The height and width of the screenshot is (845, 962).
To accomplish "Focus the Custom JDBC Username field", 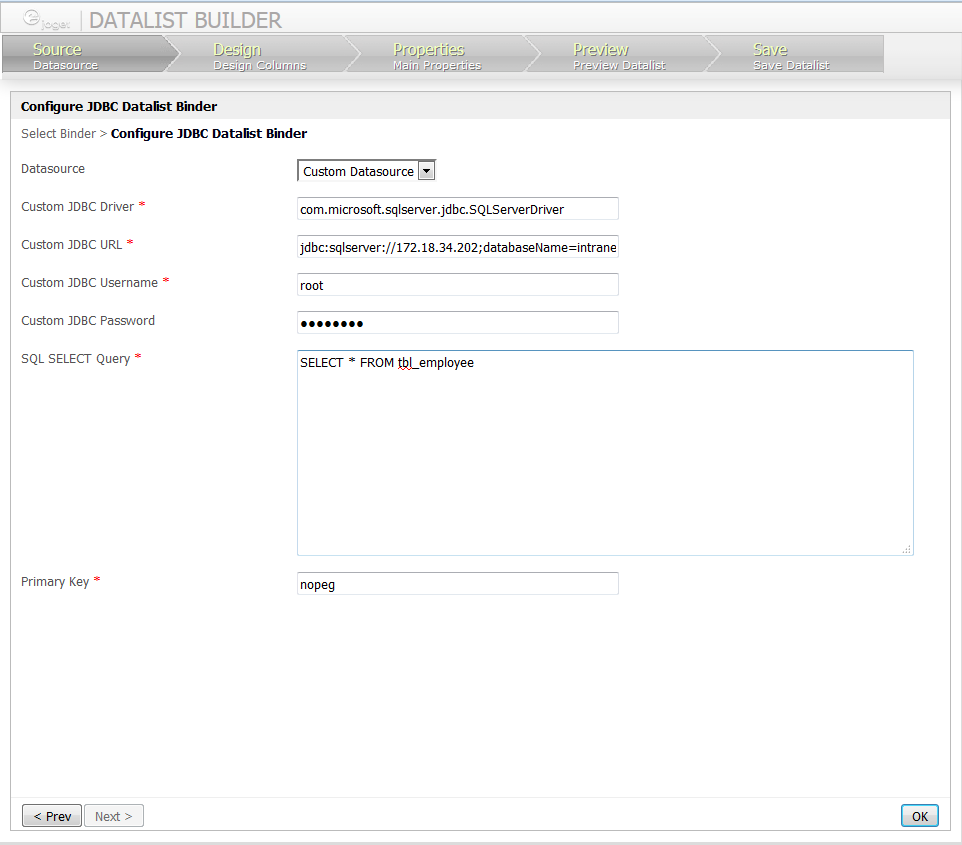I will pyautogui.click(x=458, y=285).
